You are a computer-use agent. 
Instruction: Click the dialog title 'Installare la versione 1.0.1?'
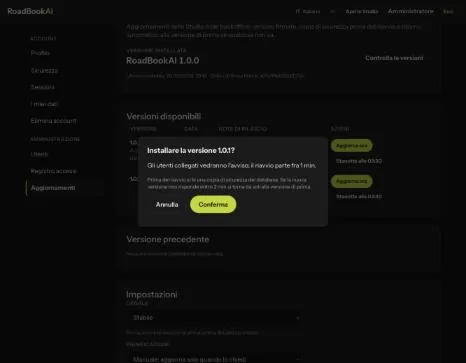tap(191, 151)
